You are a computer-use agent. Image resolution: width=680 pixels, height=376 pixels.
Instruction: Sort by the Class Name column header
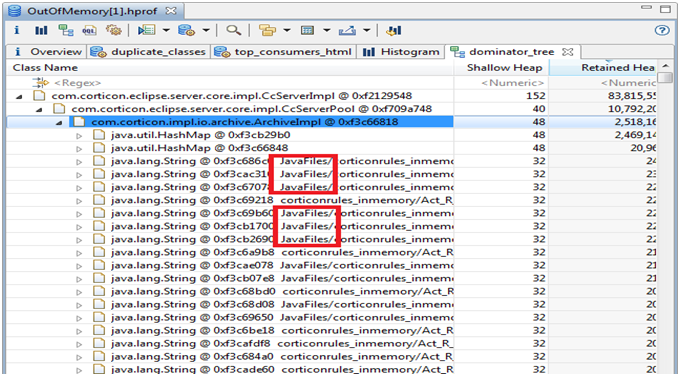point(230,68)
